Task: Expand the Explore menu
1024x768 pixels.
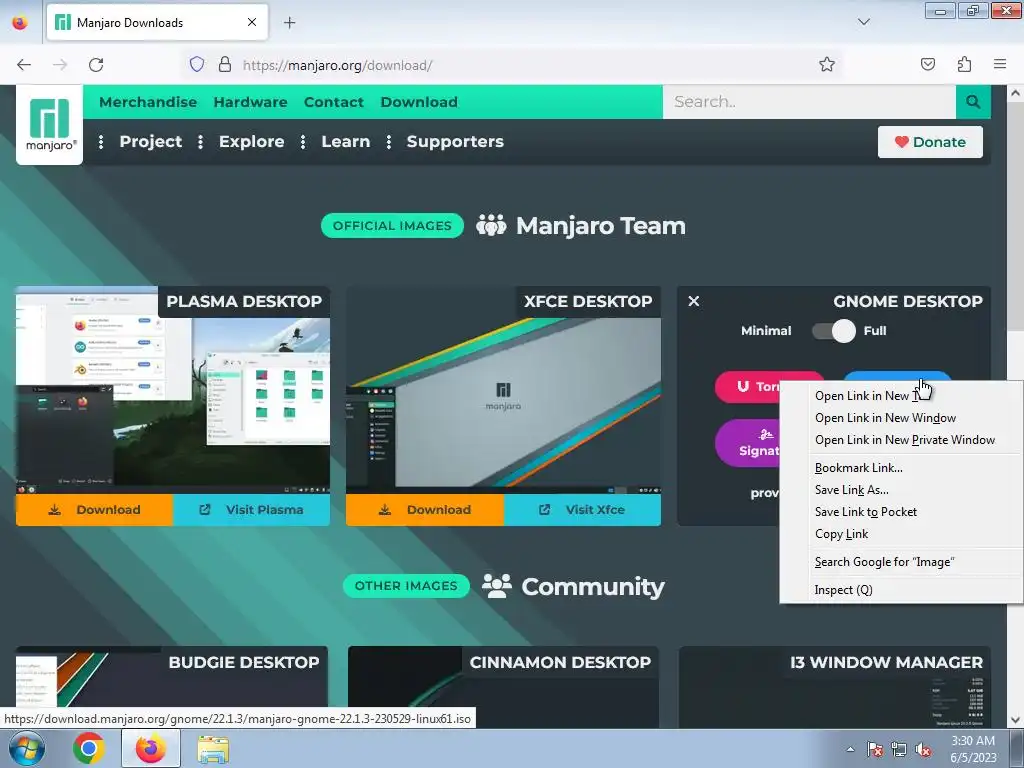Action: [251, 142]
